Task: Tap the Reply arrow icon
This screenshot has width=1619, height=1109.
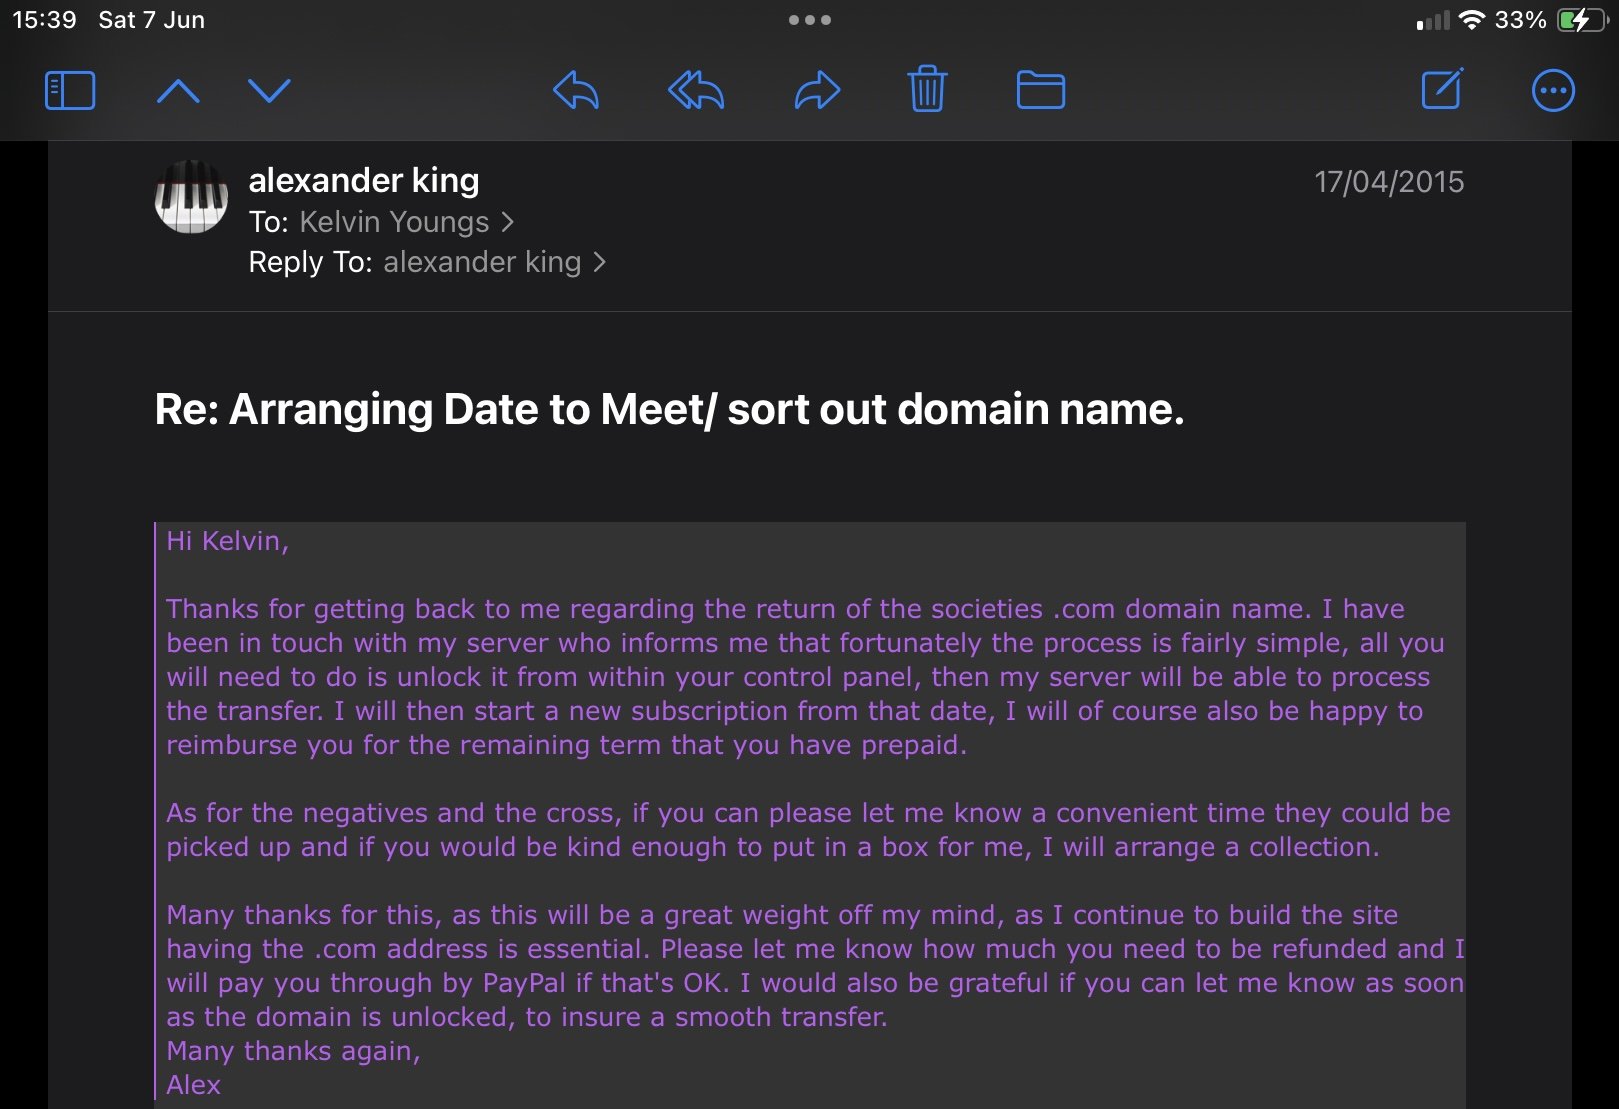Action: coord(576,91)
